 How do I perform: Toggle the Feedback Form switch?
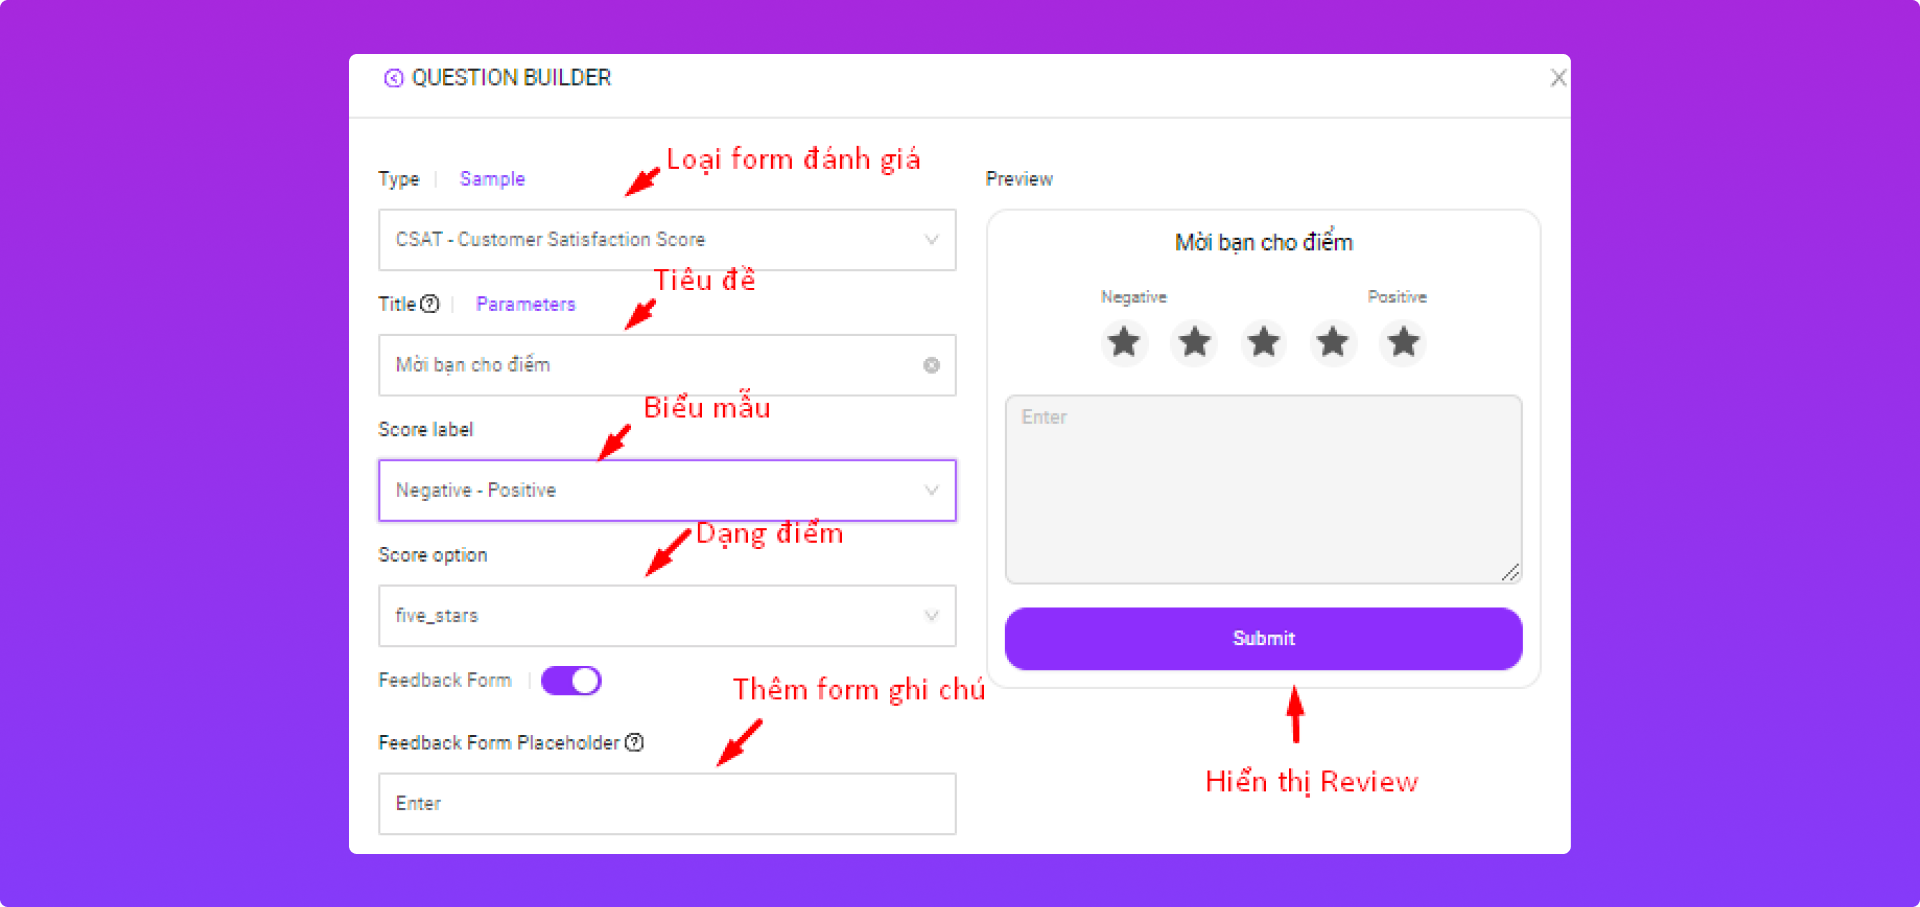click(x=571, y=681)
